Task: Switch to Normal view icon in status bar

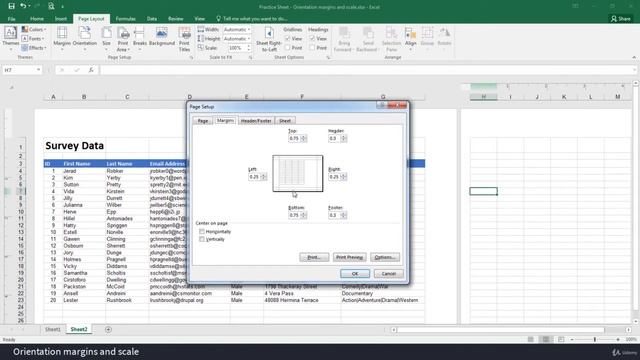Action: click(x=531, y=339)
